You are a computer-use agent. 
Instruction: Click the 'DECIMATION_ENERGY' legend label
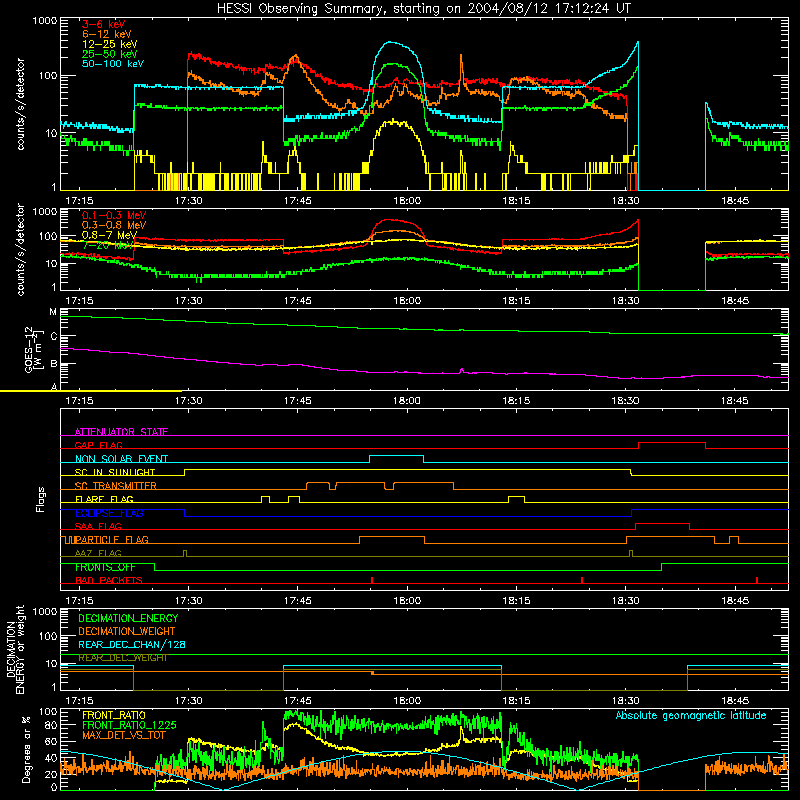(128, 618)
